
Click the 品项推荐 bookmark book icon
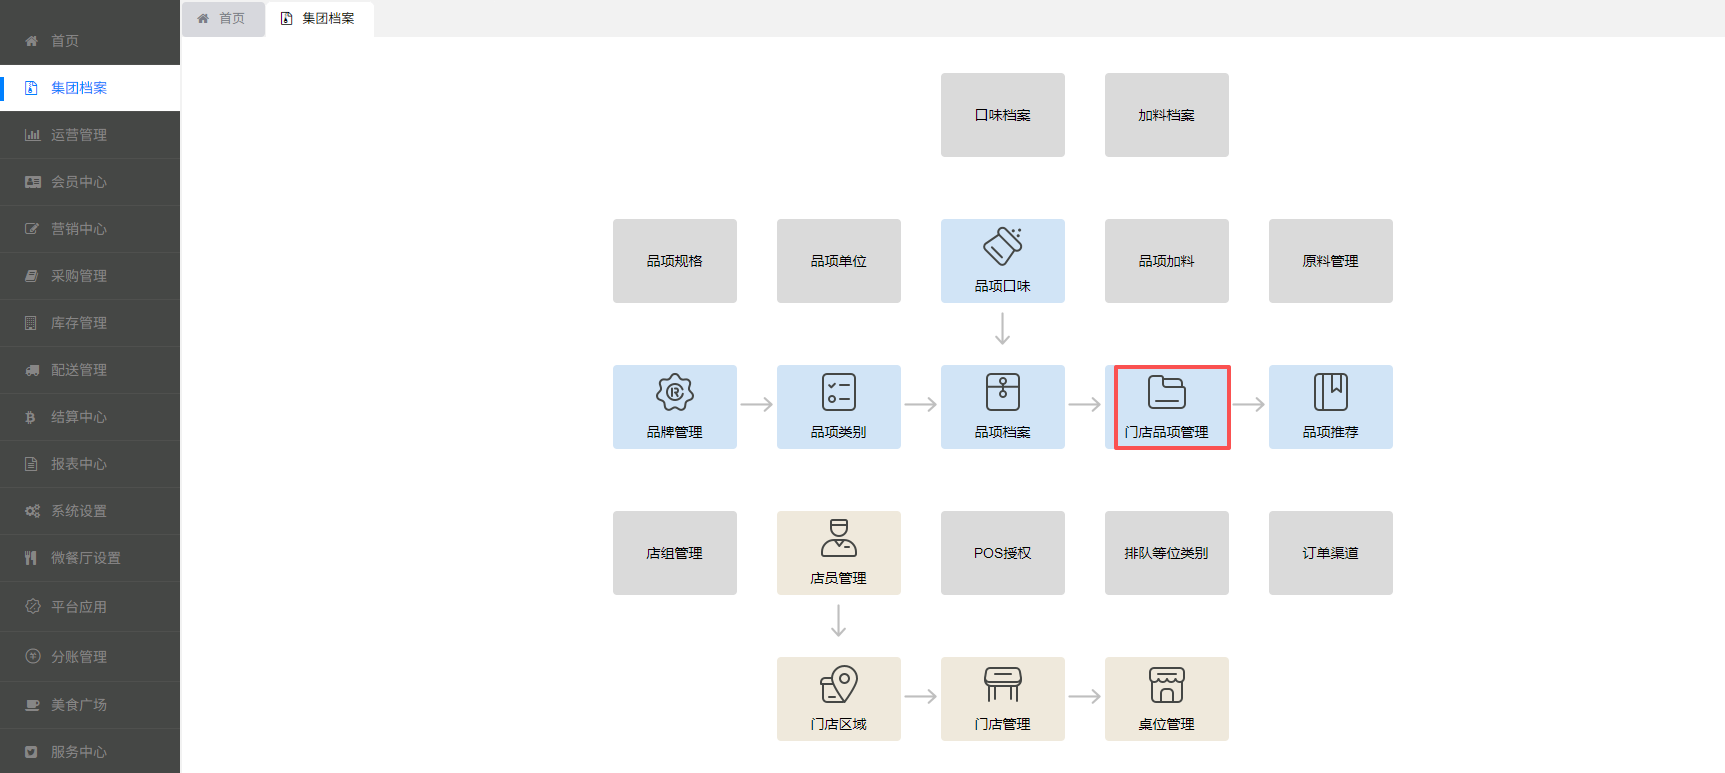[1331, 392]
